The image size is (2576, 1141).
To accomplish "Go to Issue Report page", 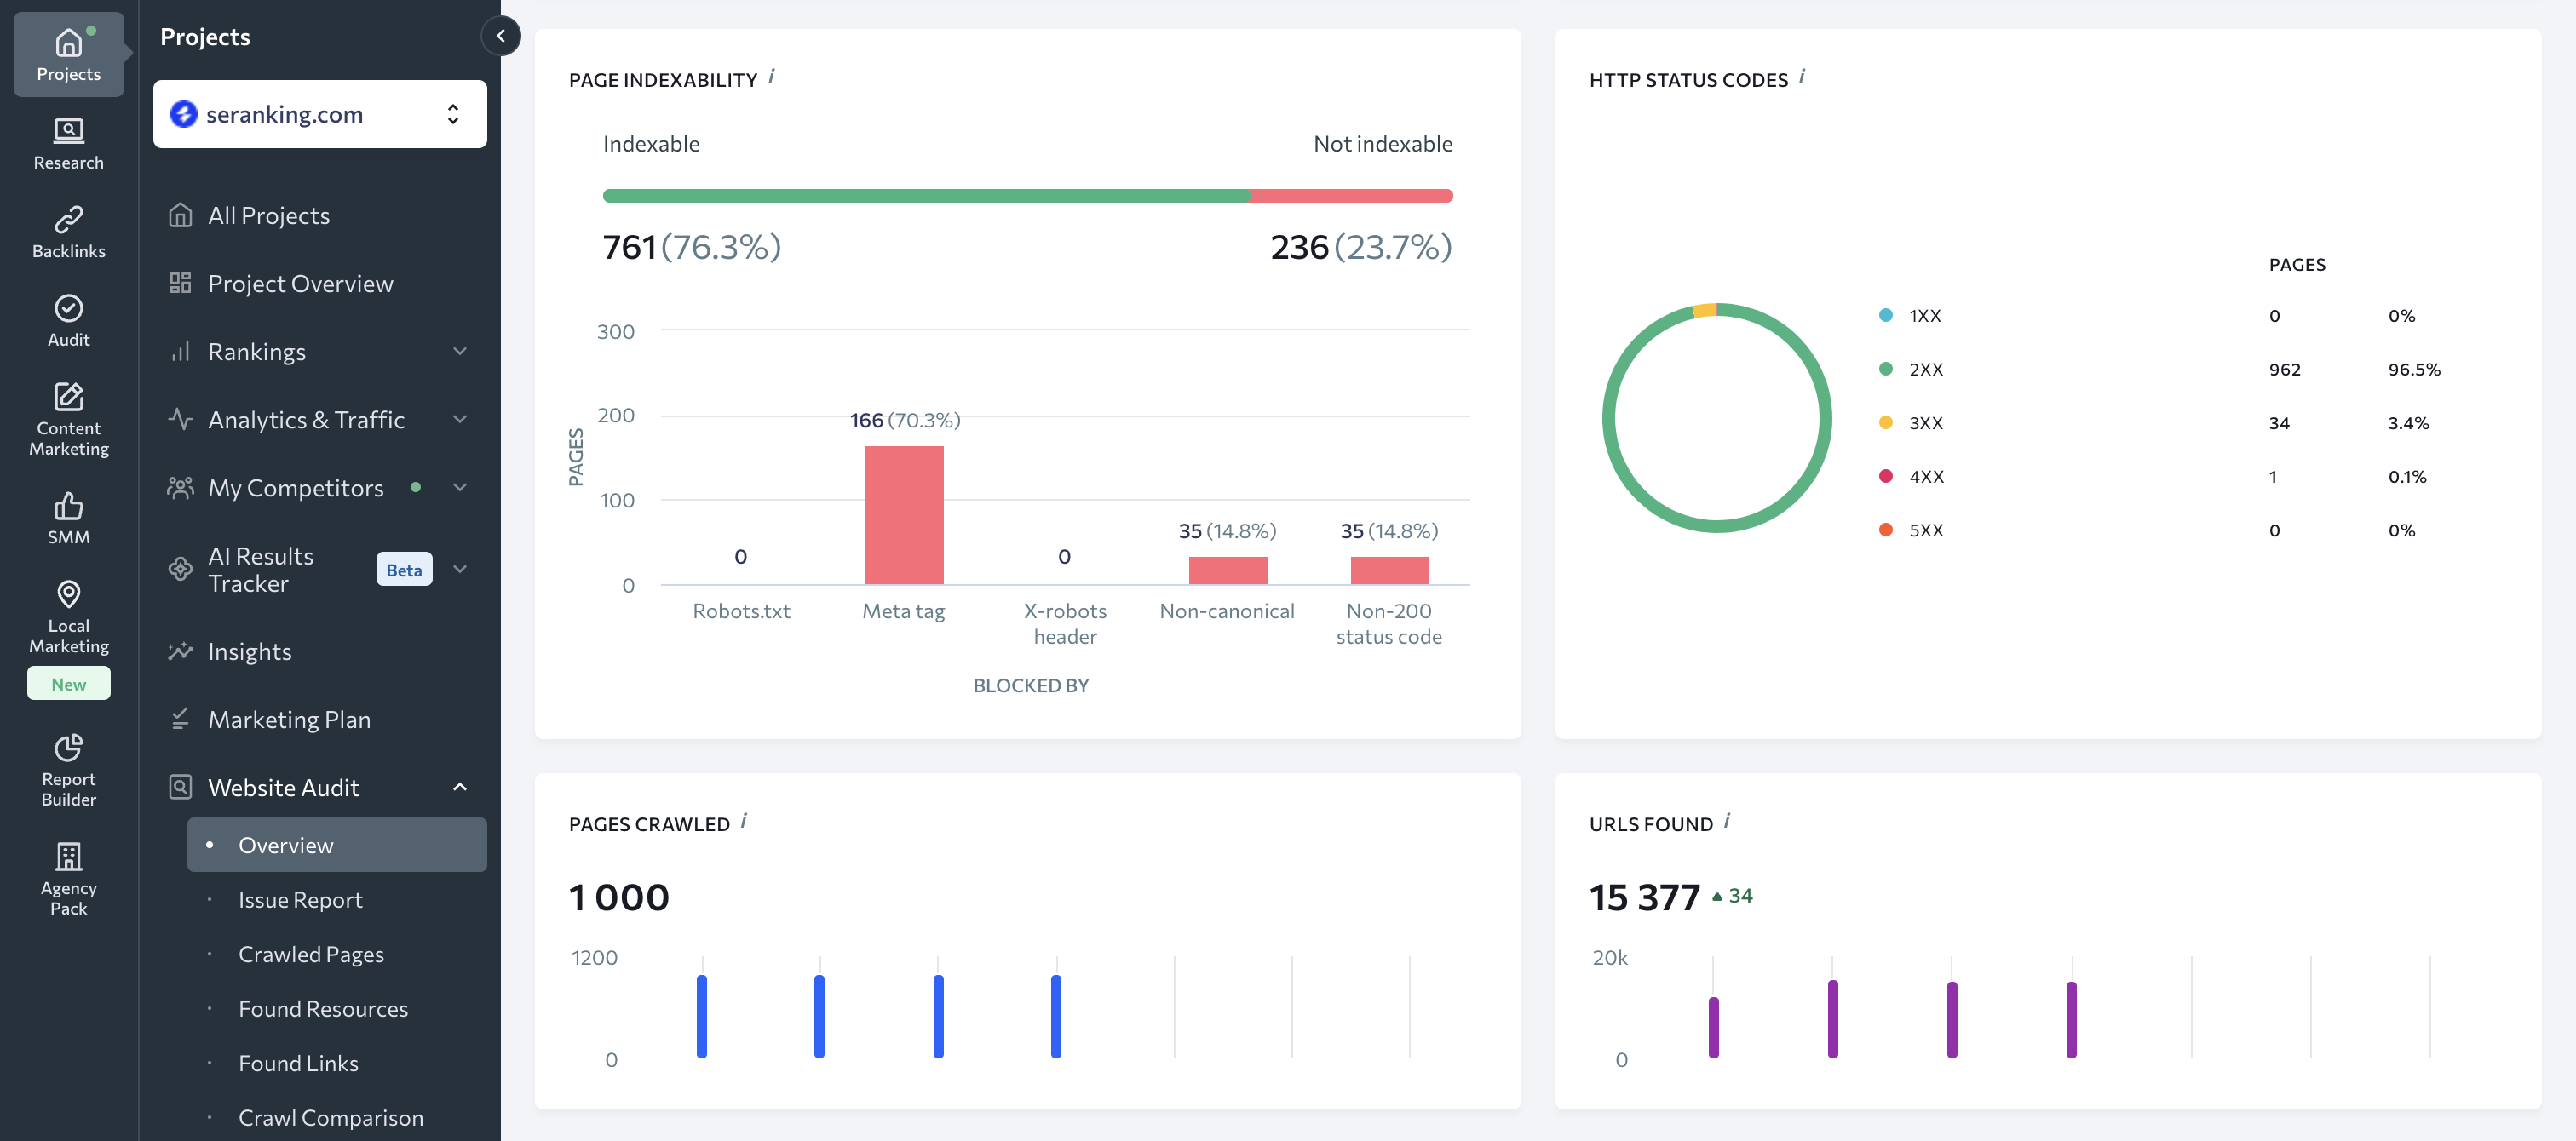I will (300, 900).
